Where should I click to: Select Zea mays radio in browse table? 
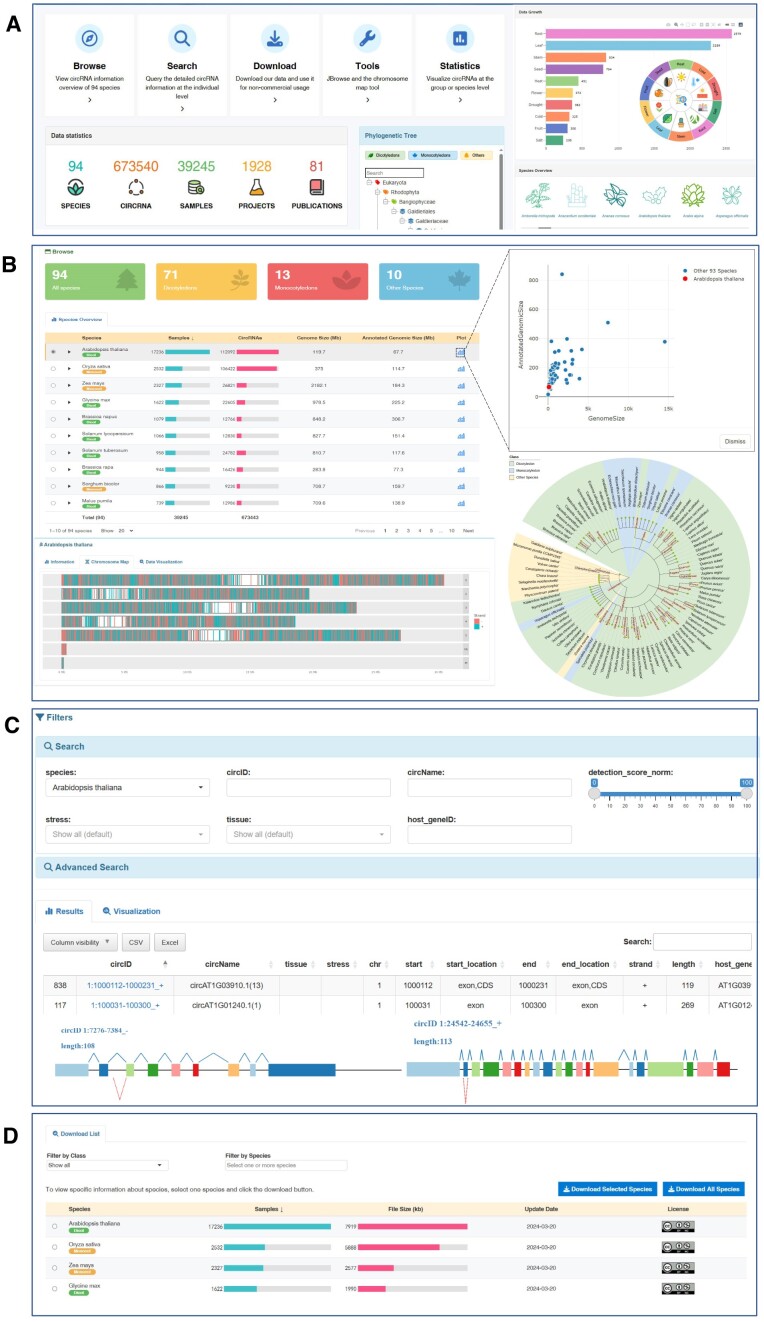pyautogui.click(x=52, y=383)
